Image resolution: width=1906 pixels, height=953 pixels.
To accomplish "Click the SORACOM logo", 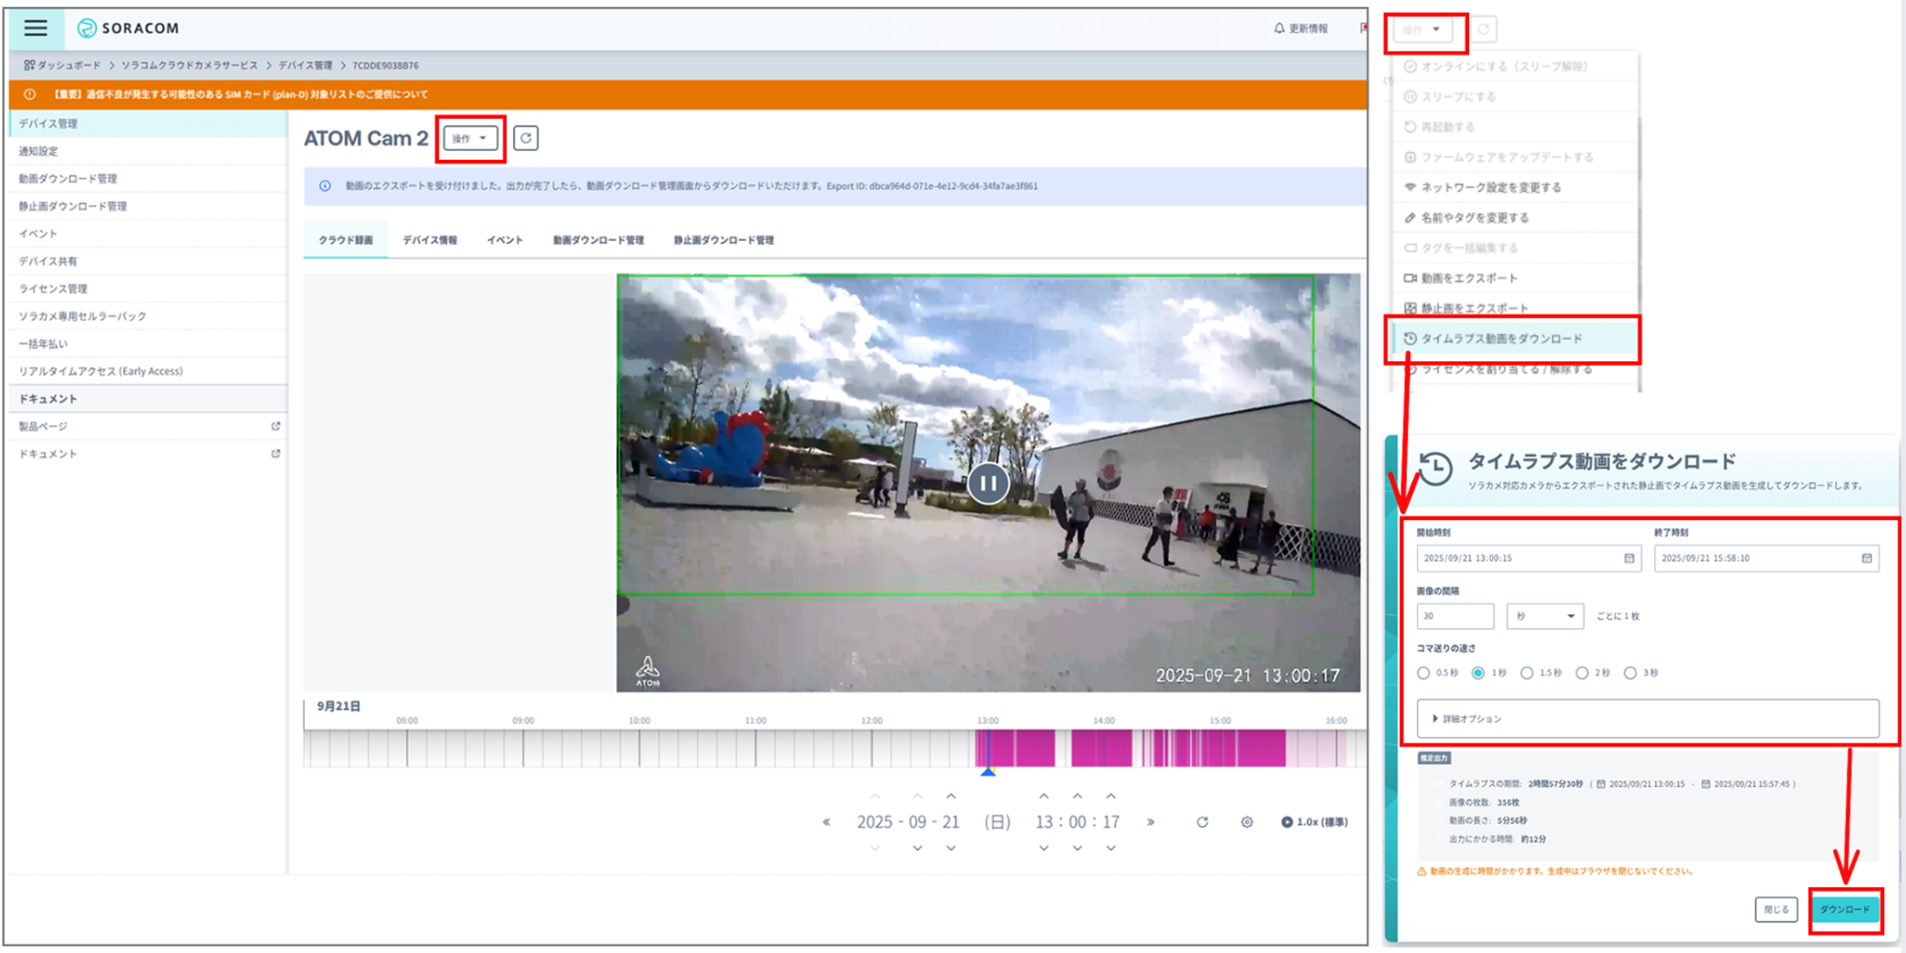I will pos(128,28).
